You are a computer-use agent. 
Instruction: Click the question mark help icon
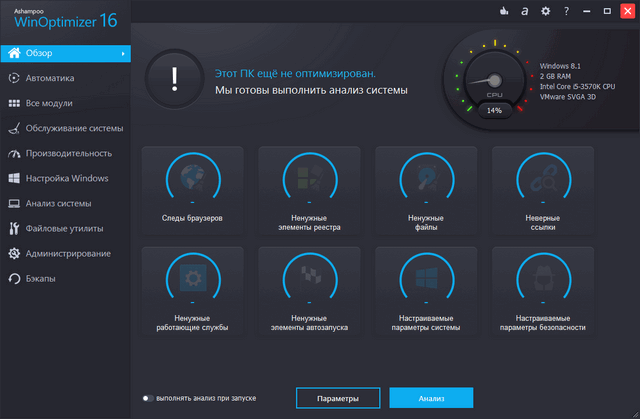[568, 11]
